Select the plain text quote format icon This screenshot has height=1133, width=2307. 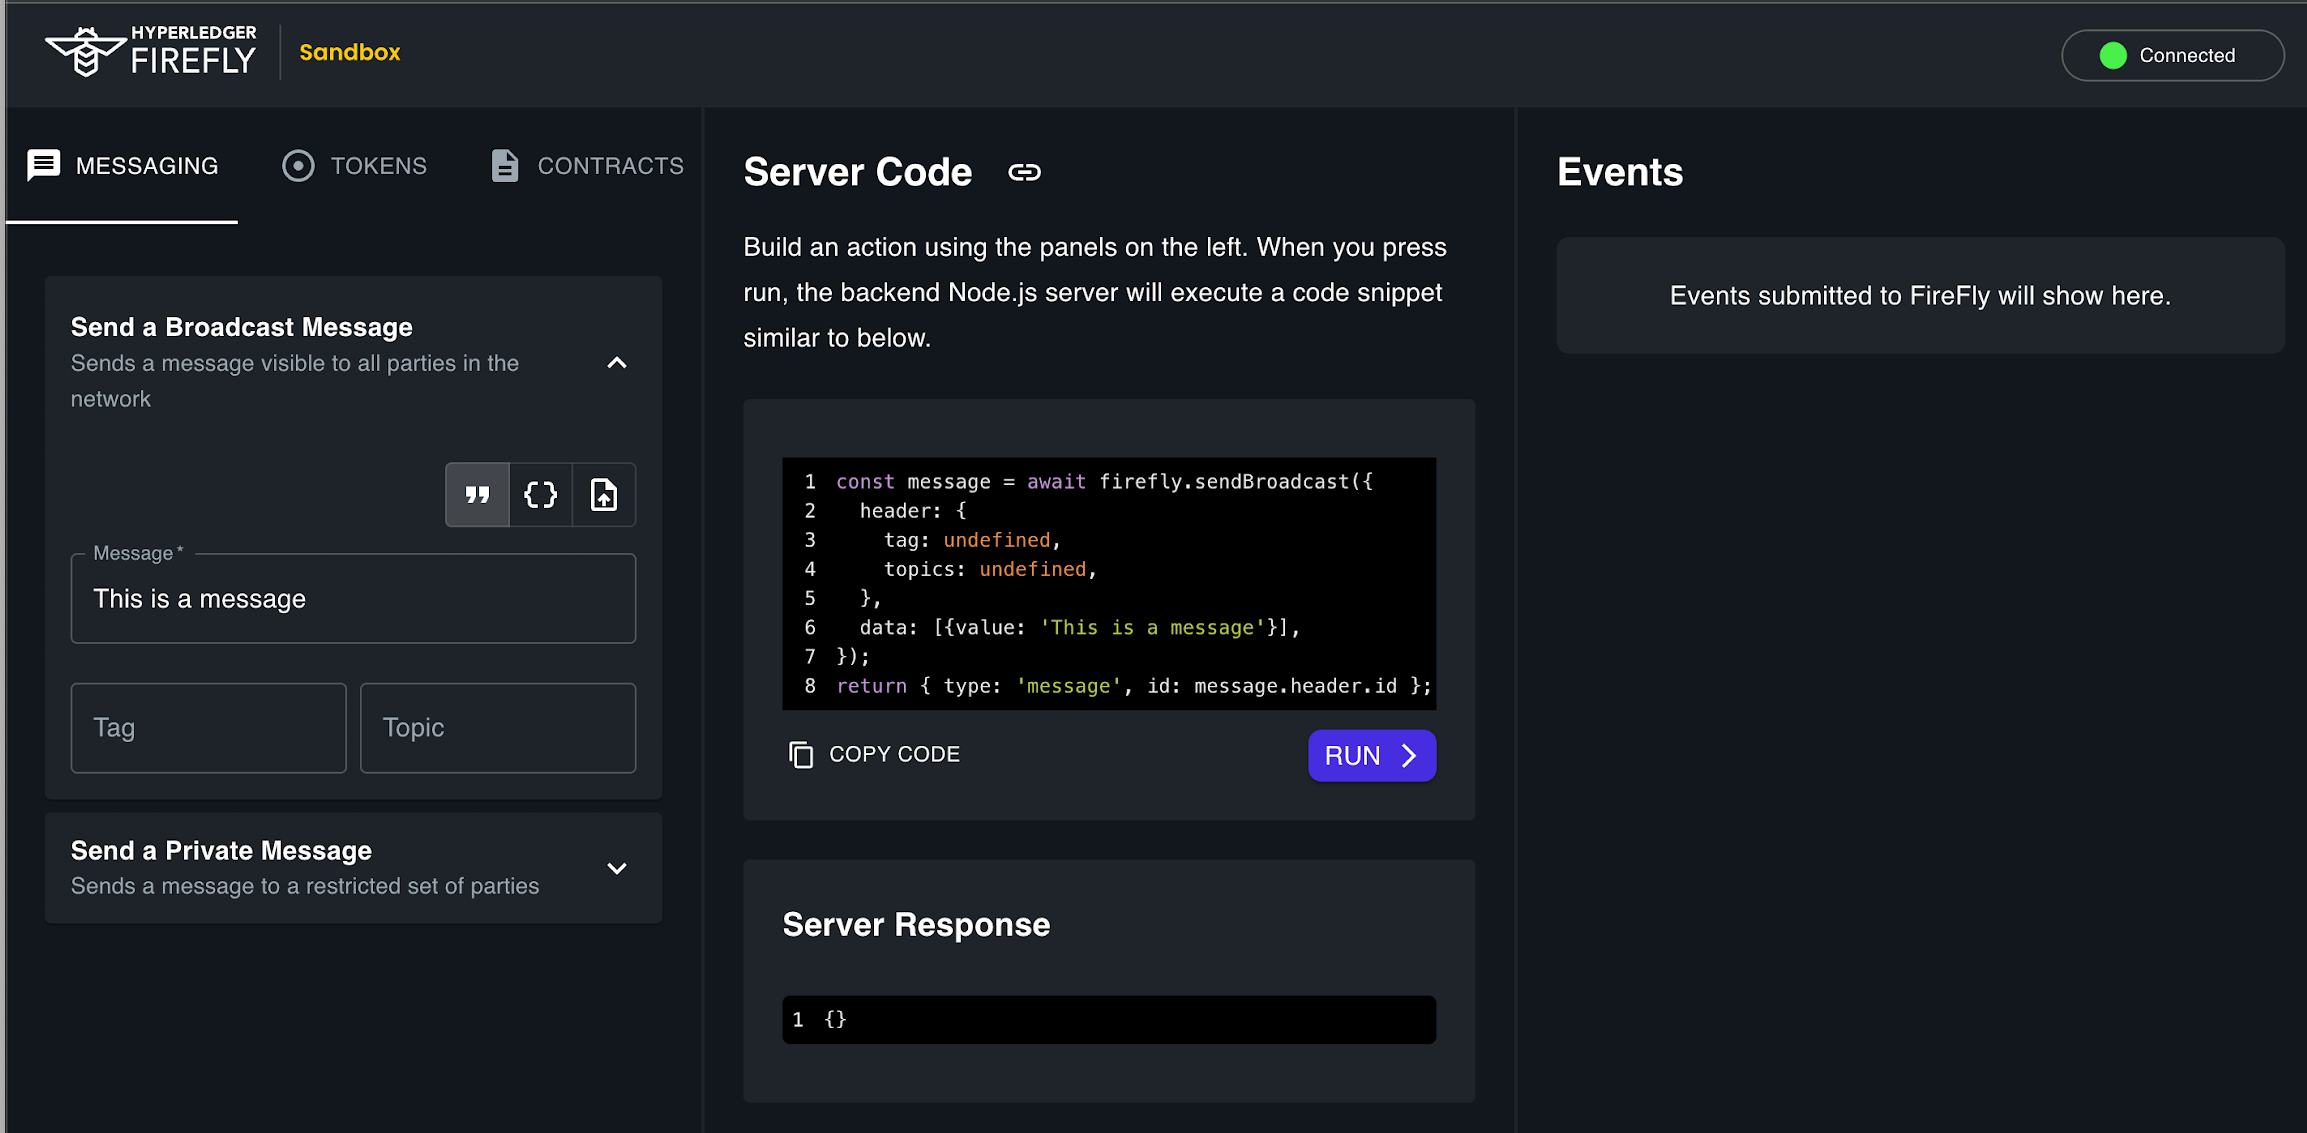[x=477, y=494]
